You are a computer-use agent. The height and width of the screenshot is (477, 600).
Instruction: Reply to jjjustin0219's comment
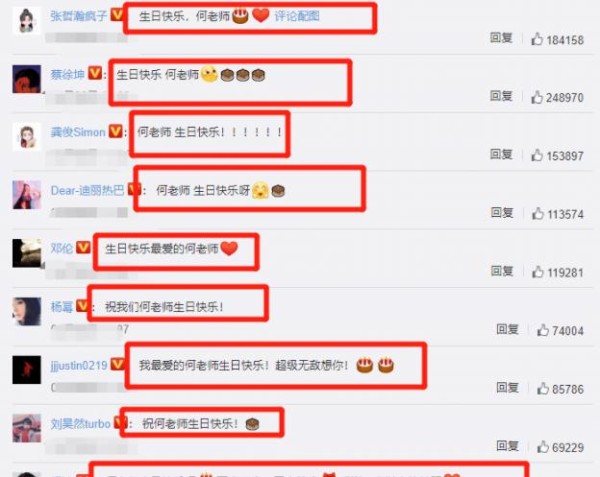[507, 387]
